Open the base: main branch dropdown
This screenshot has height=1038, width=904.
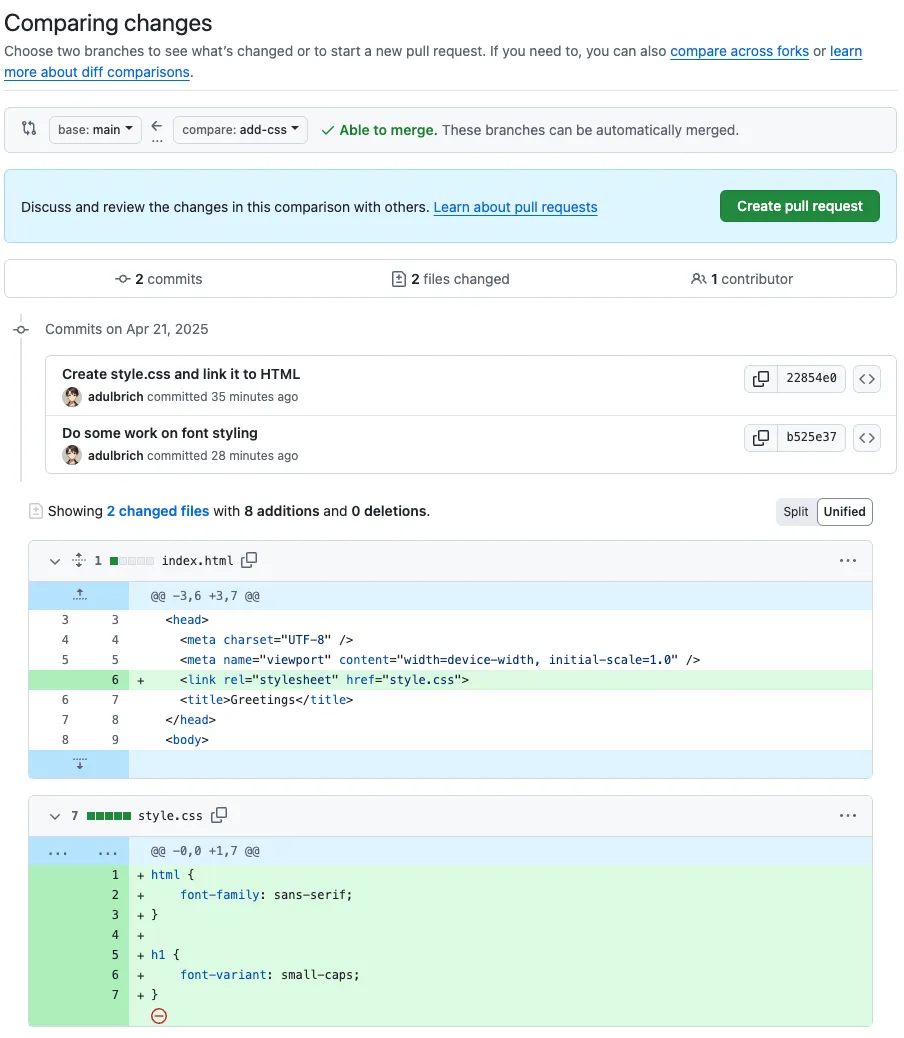click(95, 130)
